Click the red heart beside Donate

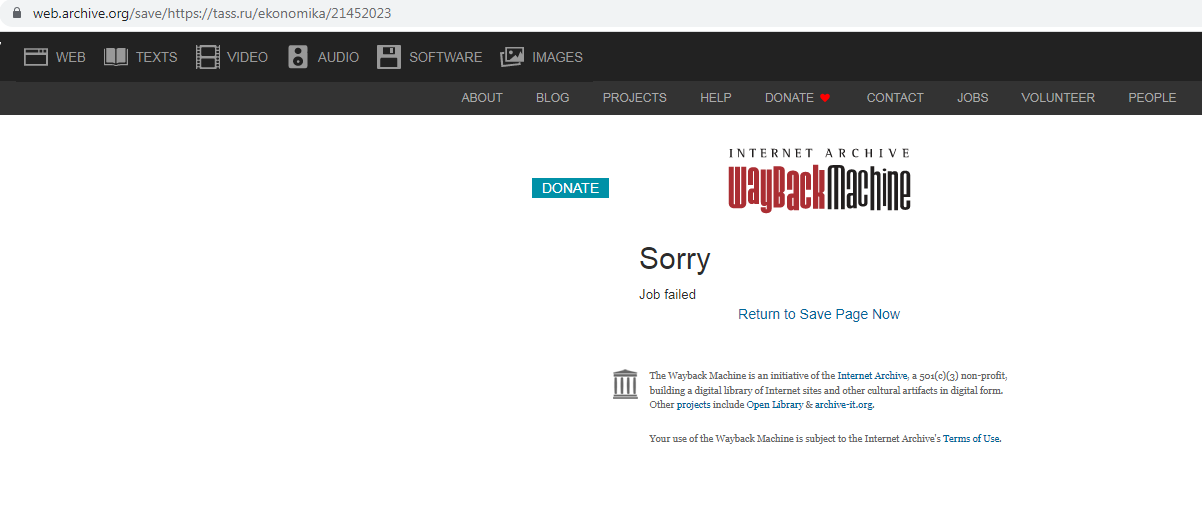tap(825, 98)
